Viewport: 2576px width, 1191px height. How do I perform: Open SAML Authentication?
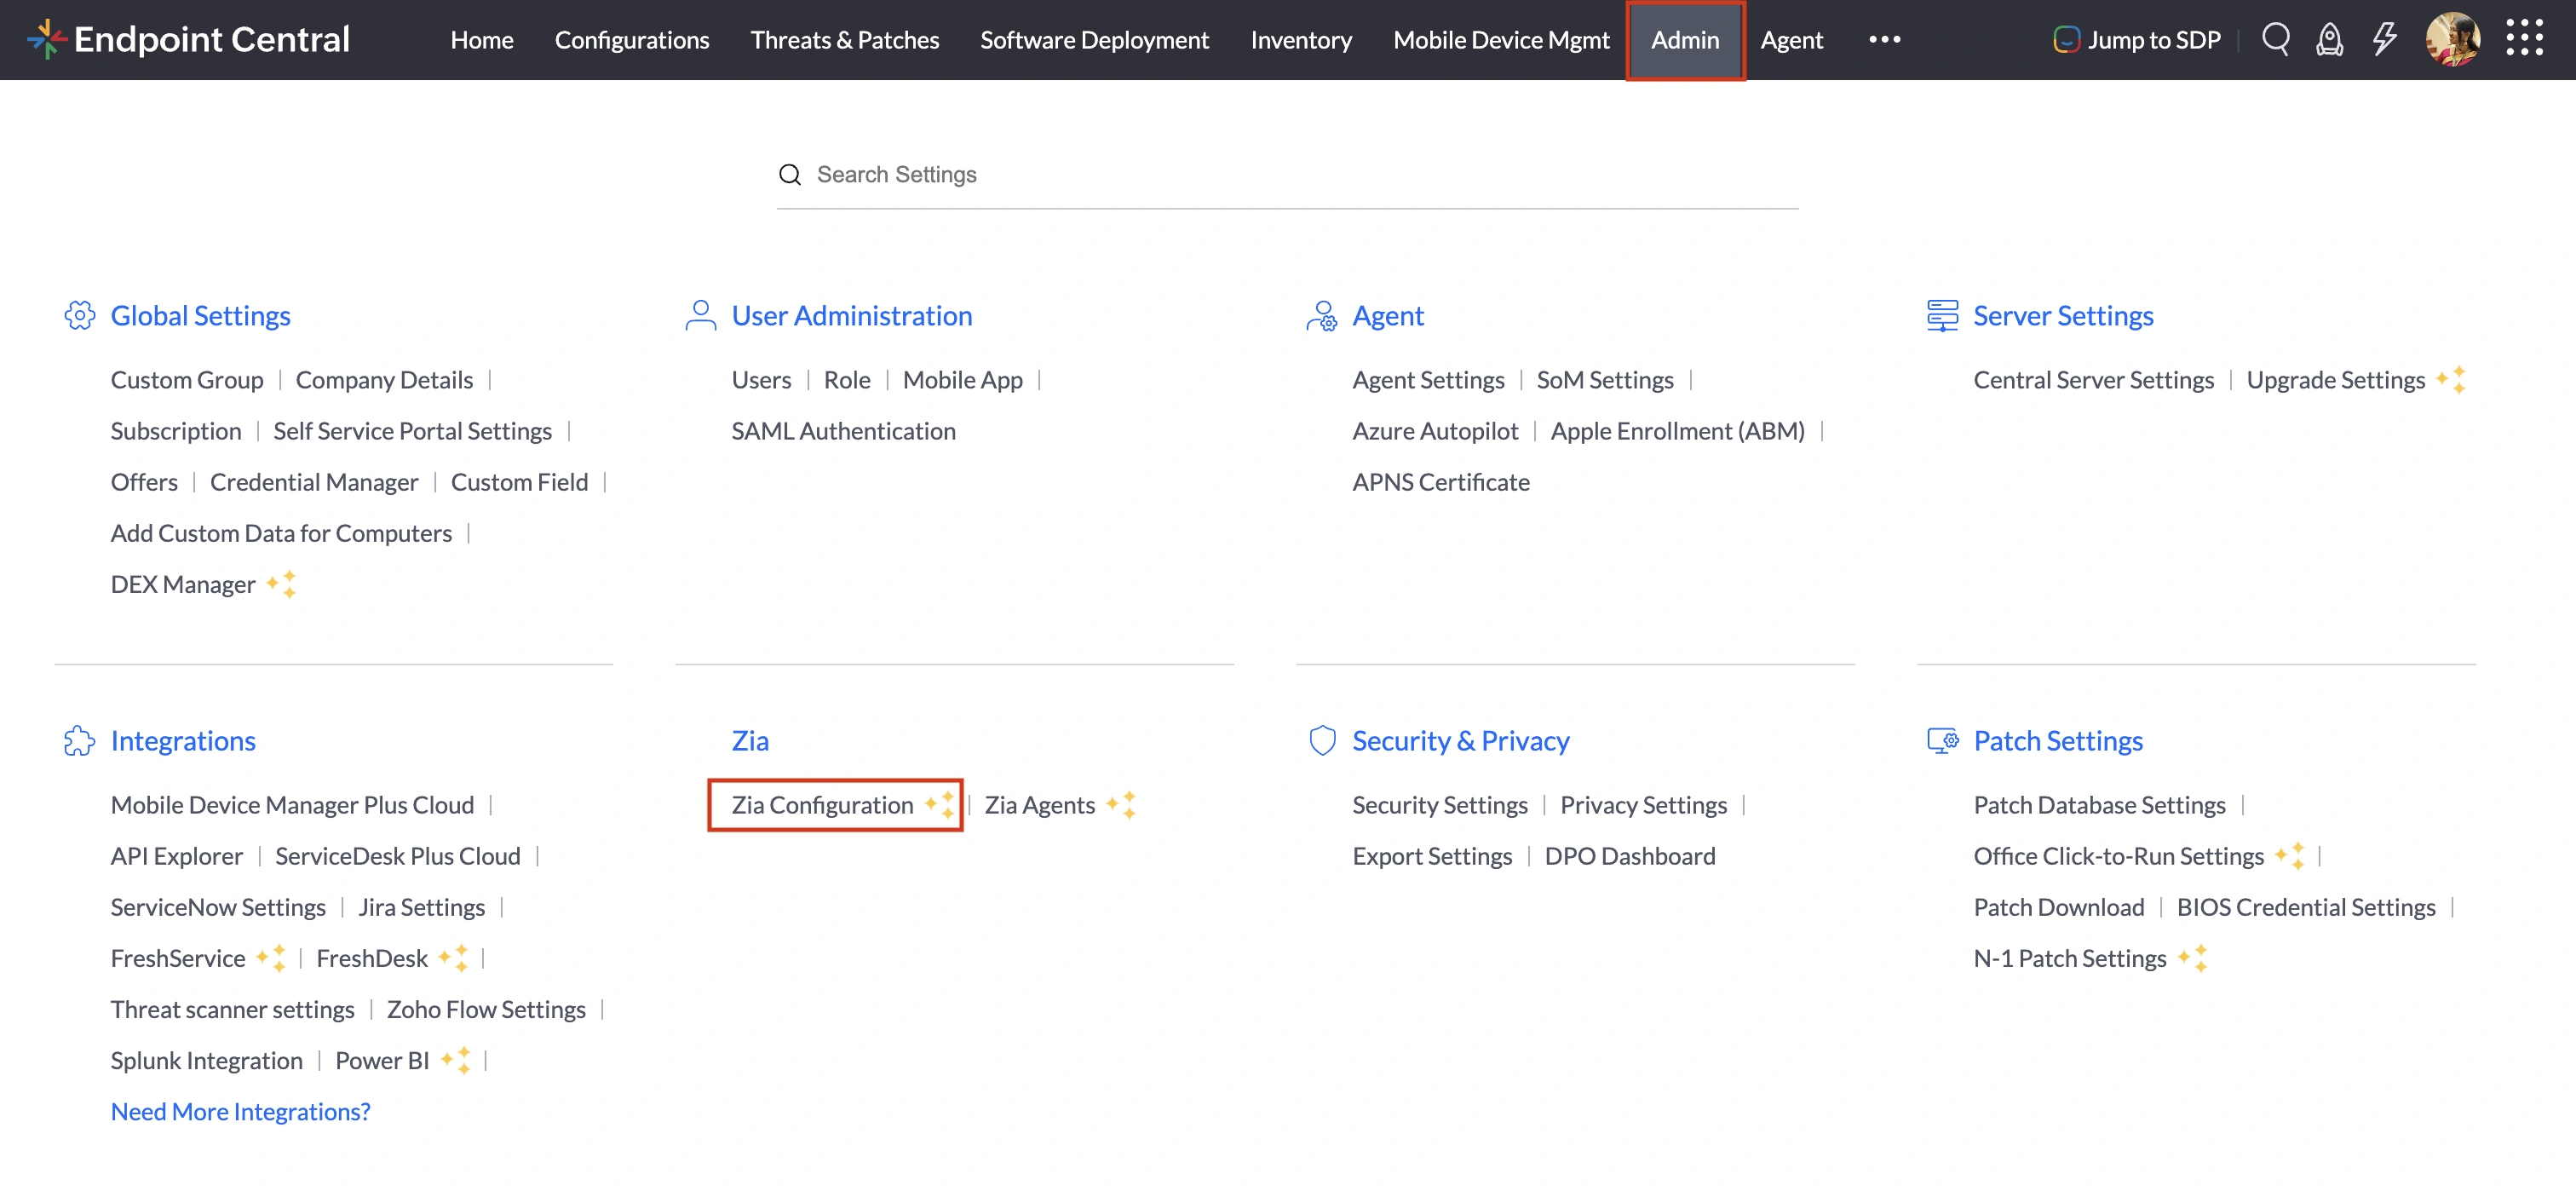tap(843, 430)
